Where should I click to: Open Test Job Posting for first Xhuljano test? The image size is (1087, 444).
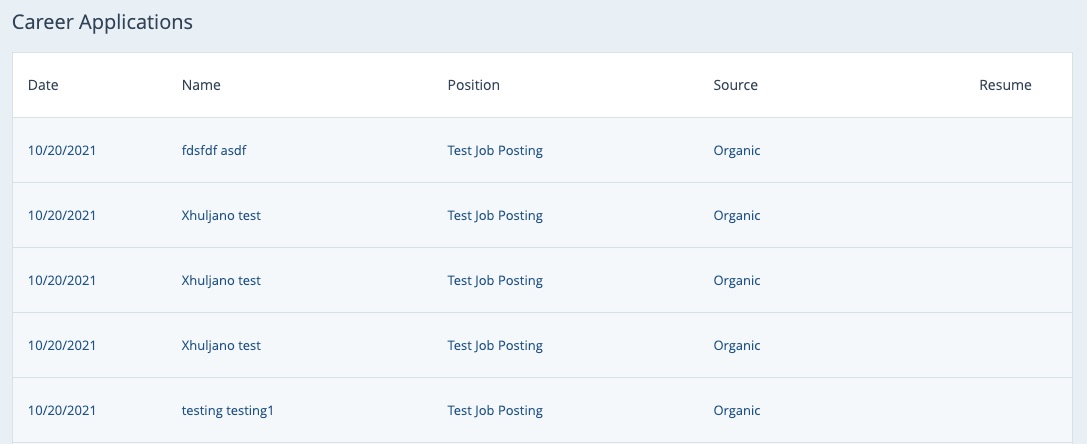495,216
